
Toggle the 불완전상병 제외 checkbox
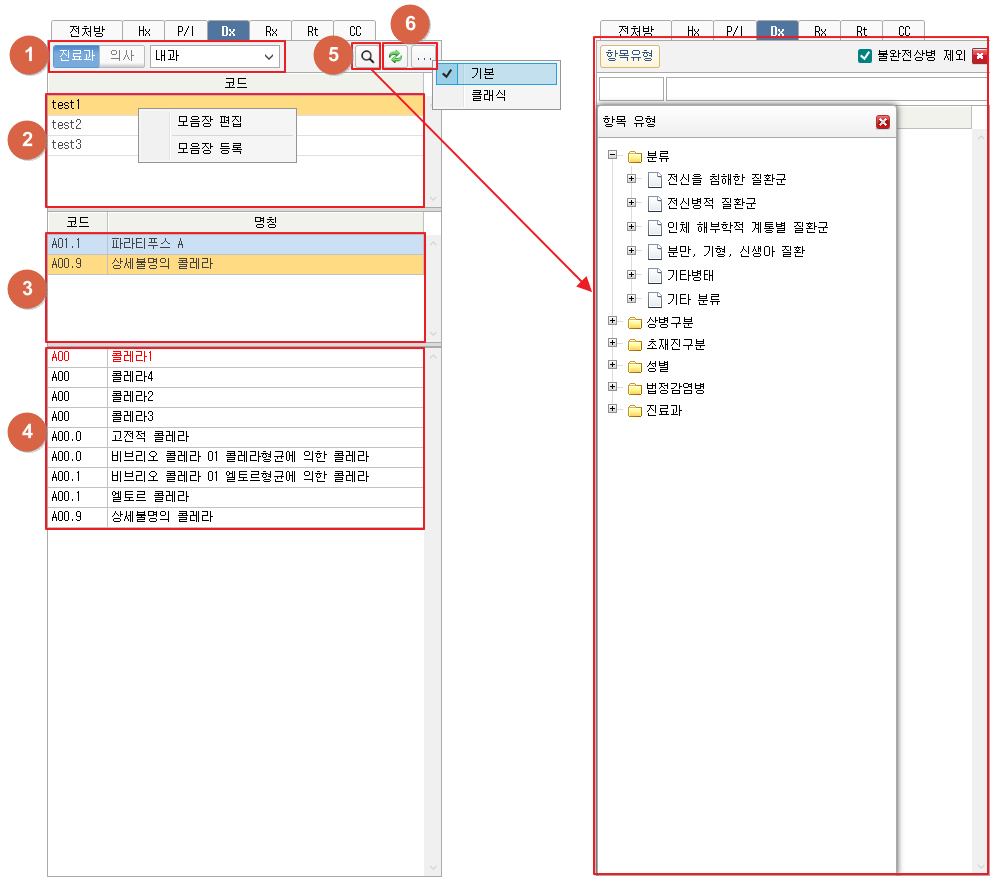click(x=865, y=56)
